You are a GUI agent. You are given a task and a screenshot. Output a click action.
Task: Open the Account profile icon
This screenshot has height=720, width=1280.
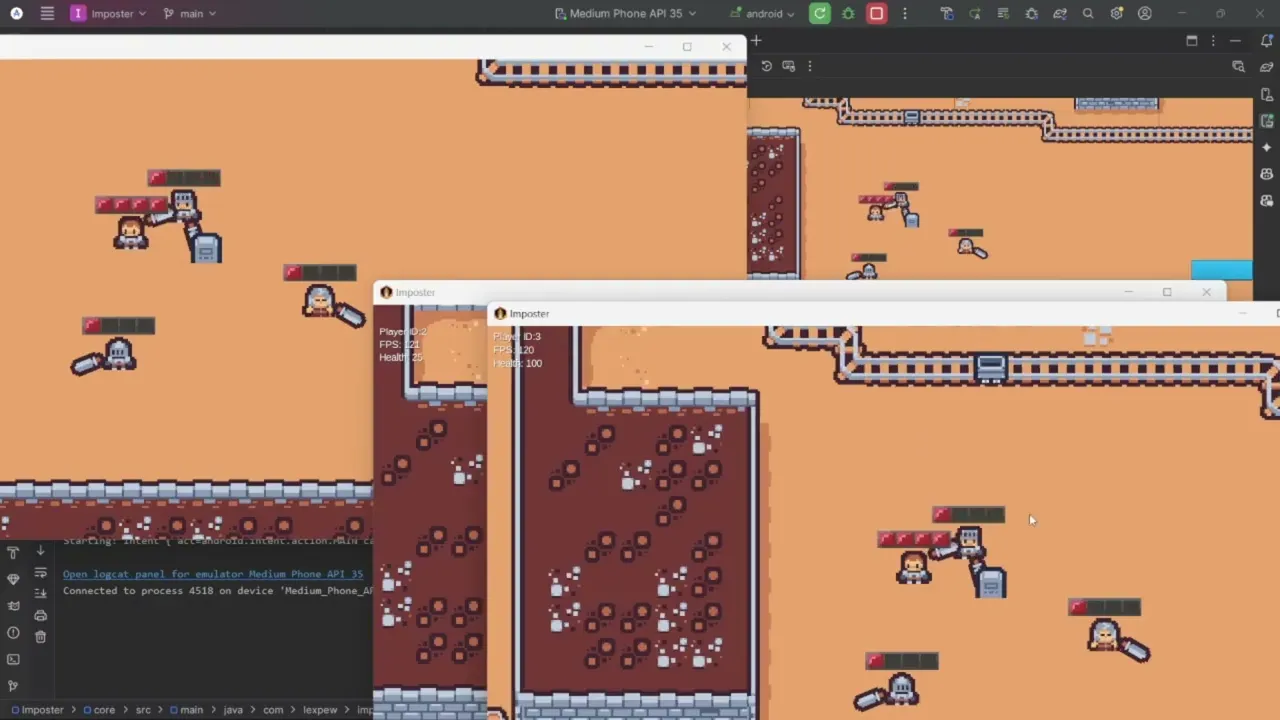click(1145, 14)
